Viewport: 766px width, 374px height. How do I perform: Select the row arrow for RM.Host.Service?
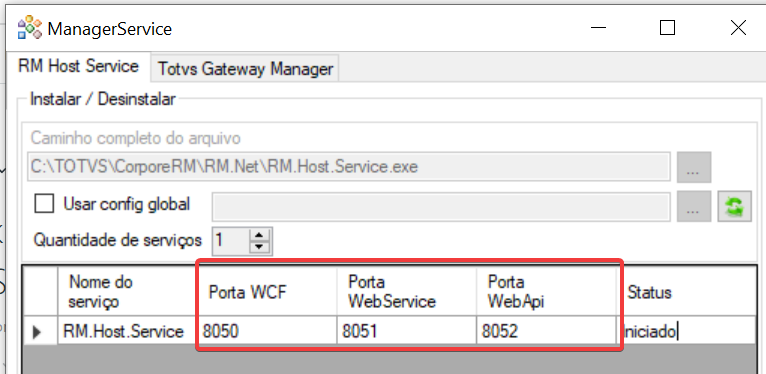[x=40, y=332]
